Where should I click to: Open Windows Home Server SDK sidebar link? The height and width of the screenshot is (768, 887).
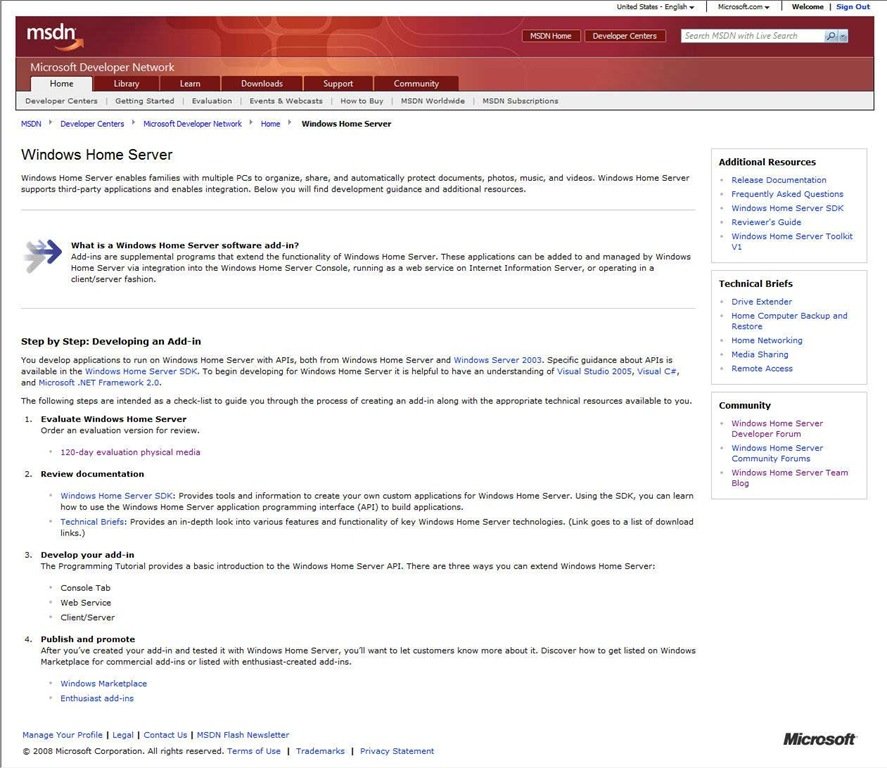click(787, 208)
